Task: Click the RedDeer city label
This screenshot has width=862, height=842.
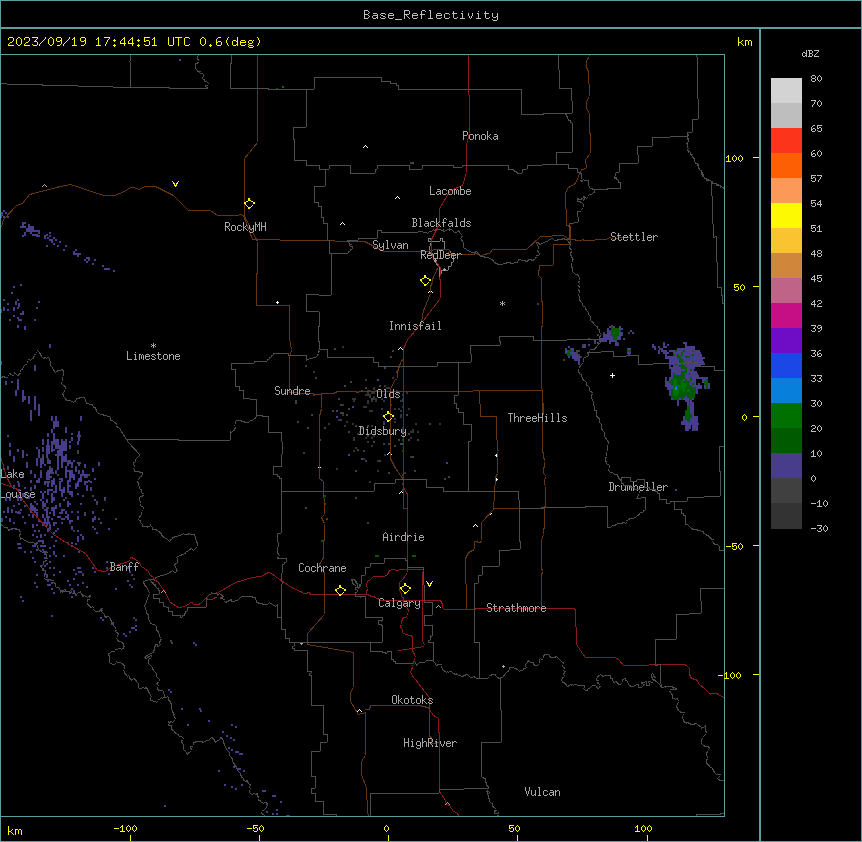Action: 440,255
